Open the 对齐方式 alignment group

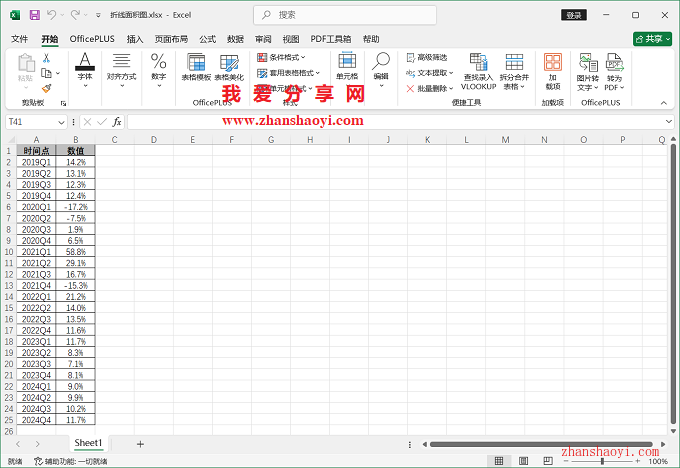(121, 69)
